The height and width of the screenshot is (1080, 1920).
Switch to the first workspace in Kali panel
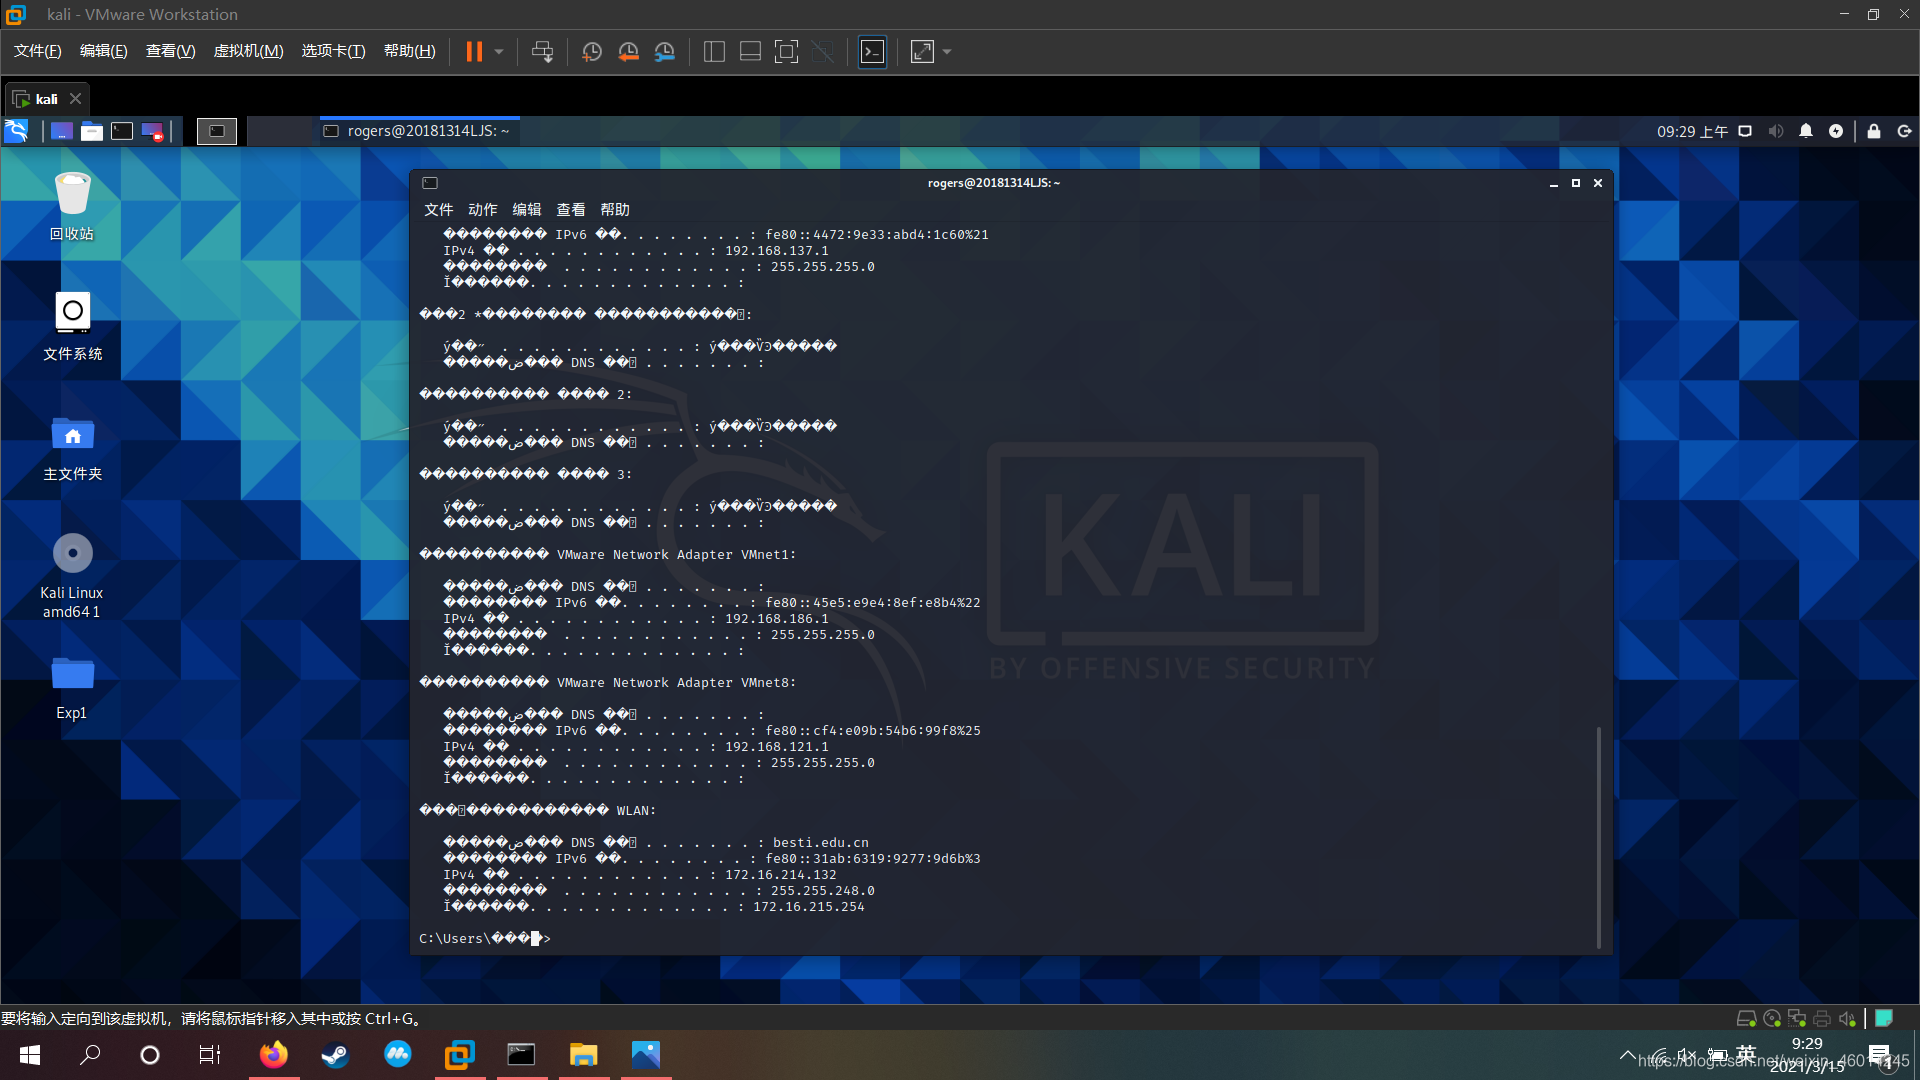coord(217,131)
